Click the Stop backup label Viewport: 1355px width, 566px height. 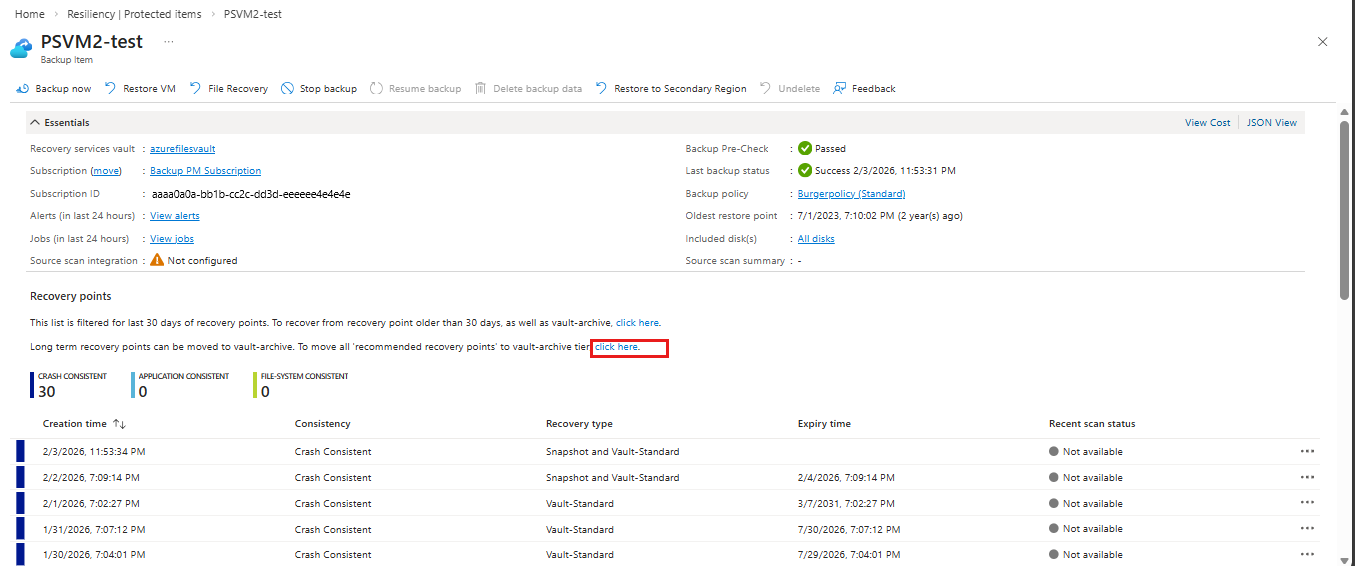coord(328,89)
